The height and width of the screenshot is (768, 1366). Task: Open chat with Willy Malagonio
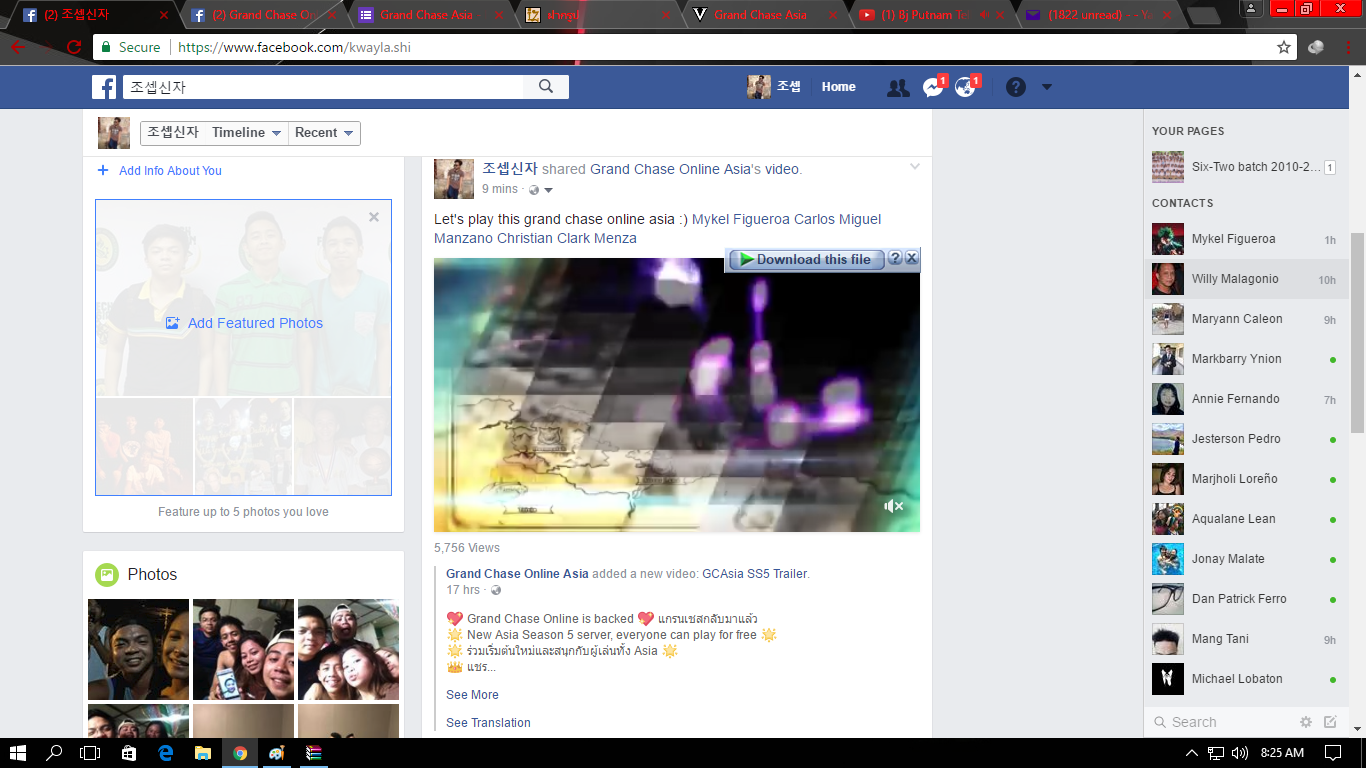[1244, 279]
